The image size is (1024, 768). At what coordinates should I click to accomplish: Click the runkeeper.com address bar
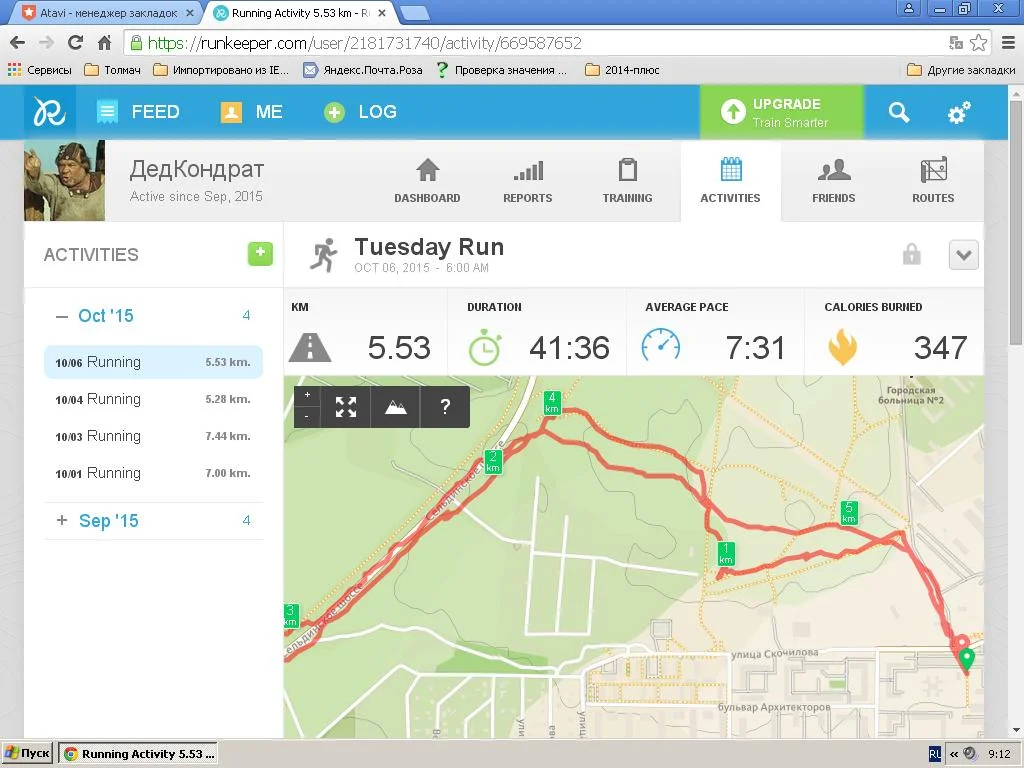[536, 43]
